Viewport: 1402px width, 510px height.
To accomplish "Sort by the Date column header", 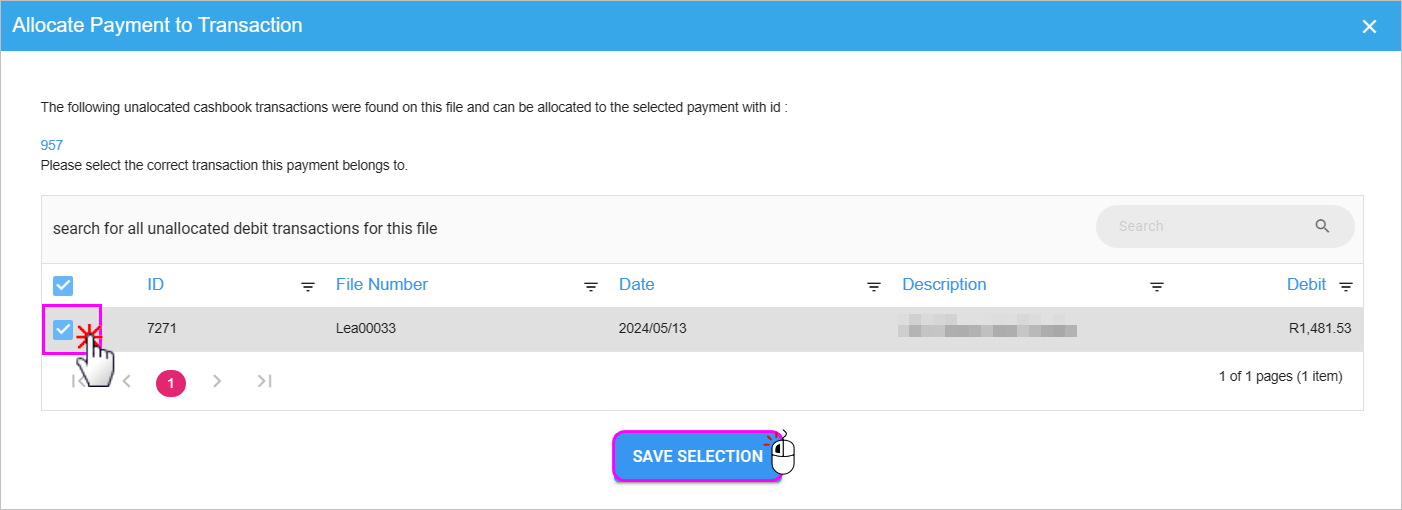I will coord(637,284).
